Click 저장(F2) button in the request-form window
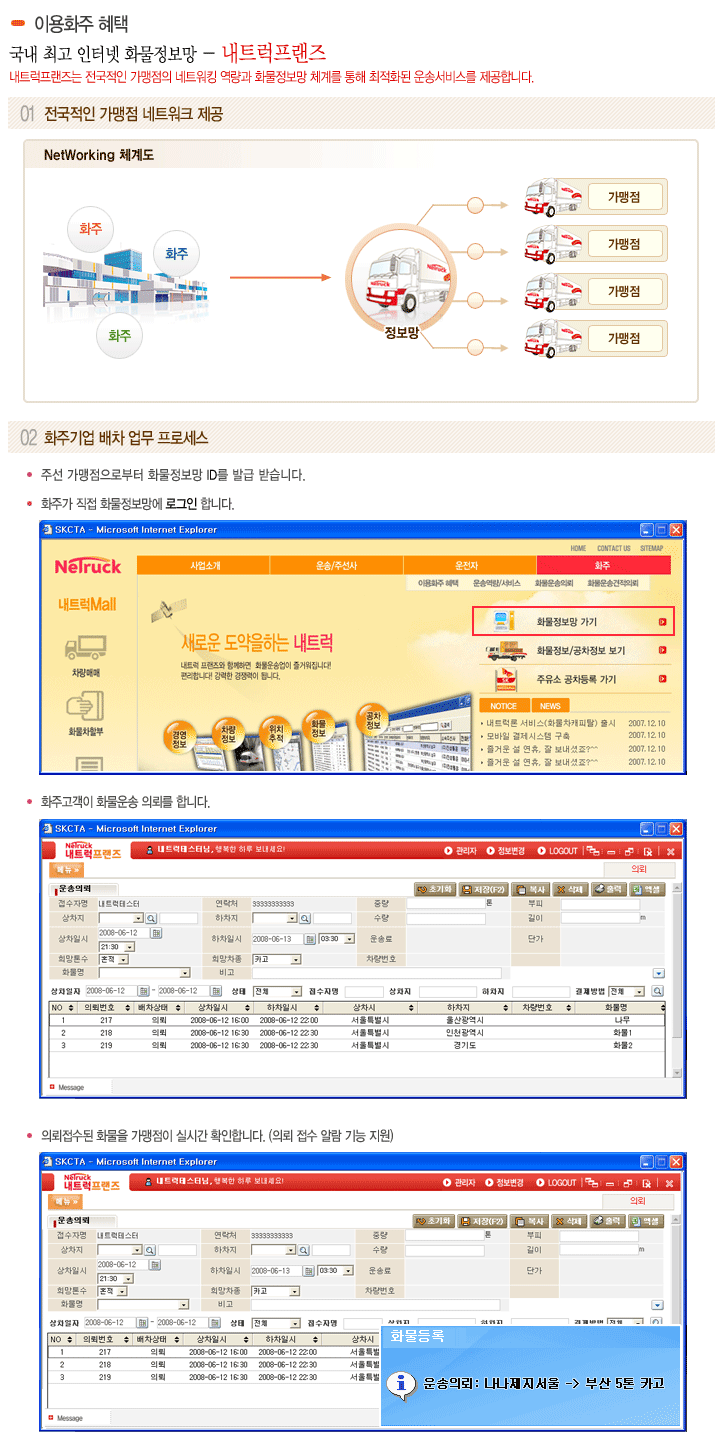 [484, 889]
